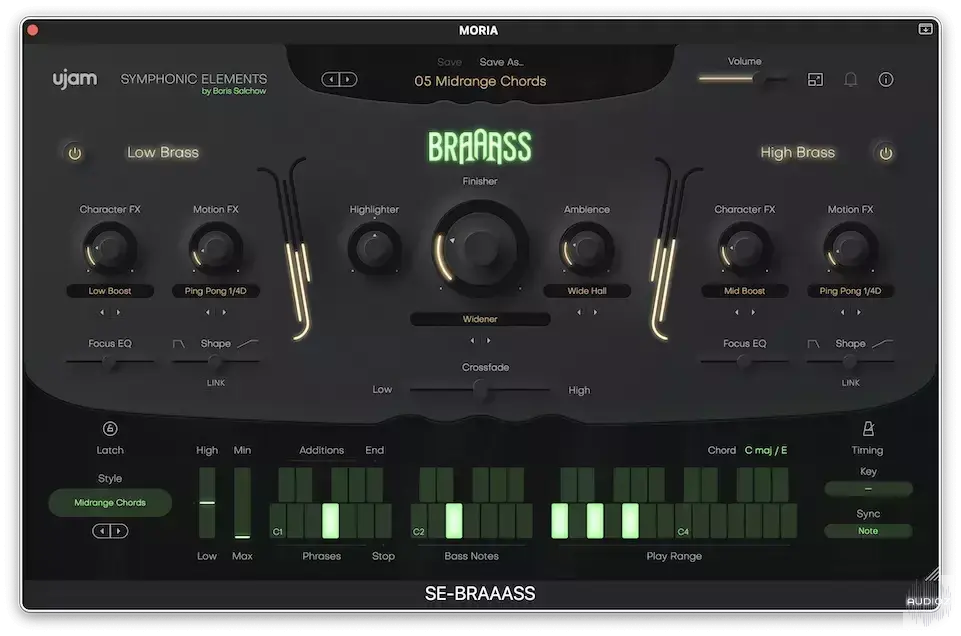Viewport: 961px width, 636px height.
Task: Adjust the Volume slider
Action: tap(743, 78)
